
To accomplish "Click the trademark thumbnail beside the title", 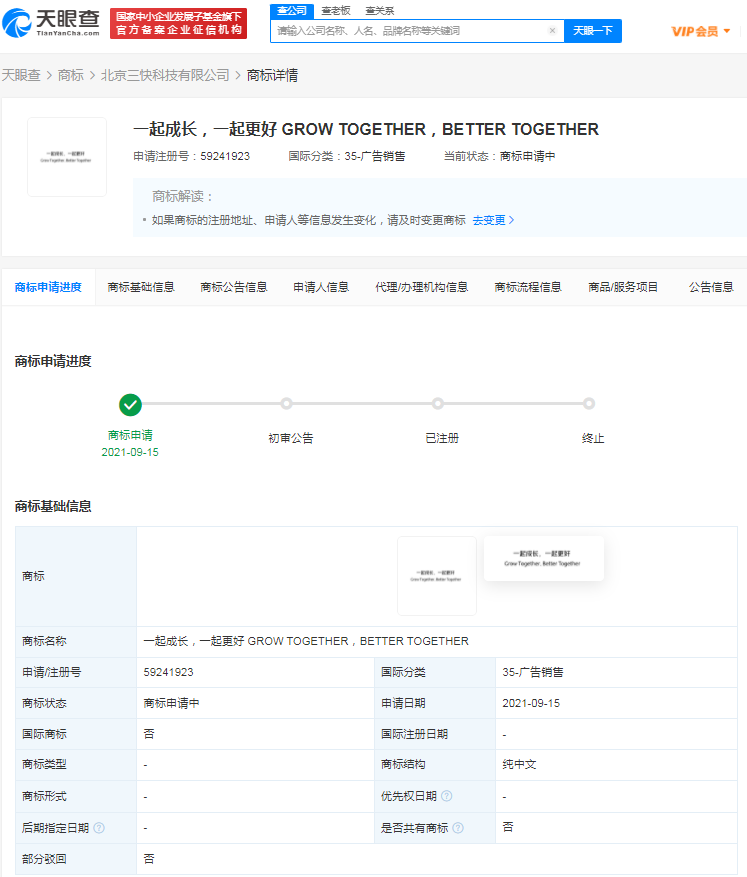I will pyautogui.click(x=67, y=157).
